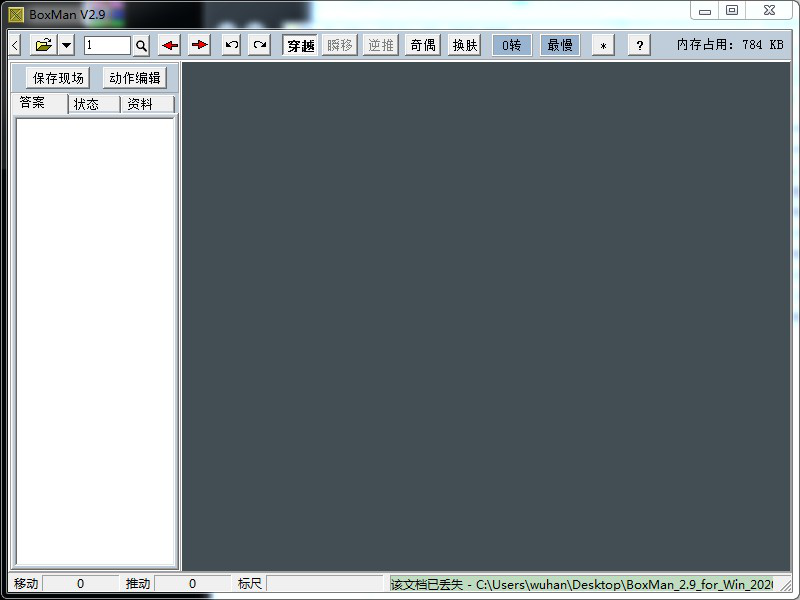Click the asterisk toolbar button
800x600 pixels.
click(603, 45)
